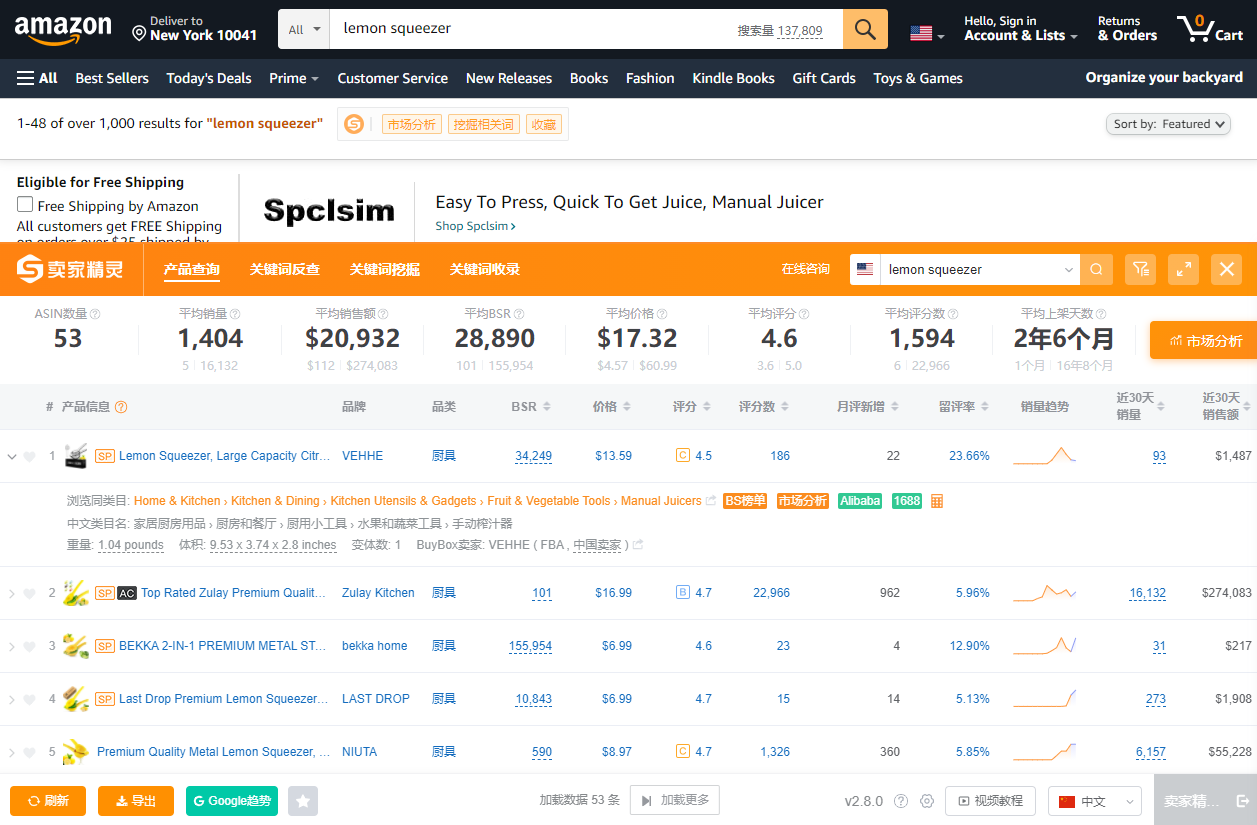Favorite the Zulay Kitchen product with heart icon
Screen dimensions: 1257x825
(x=30, y=594)
